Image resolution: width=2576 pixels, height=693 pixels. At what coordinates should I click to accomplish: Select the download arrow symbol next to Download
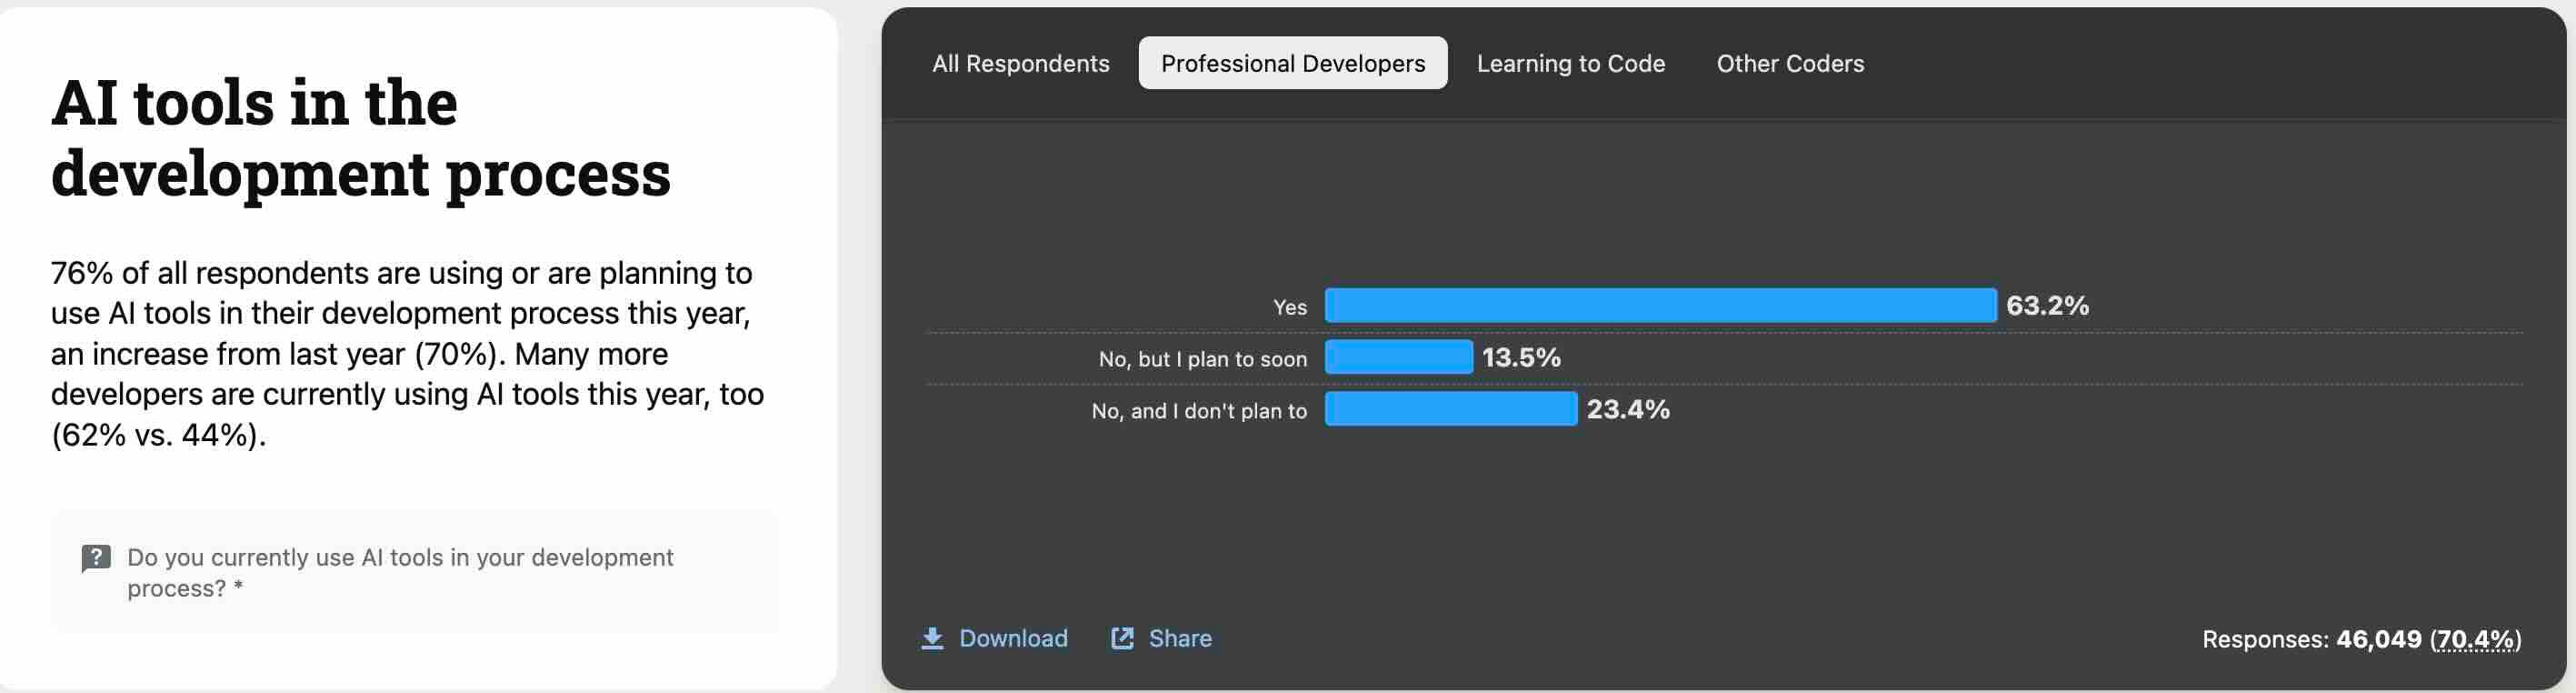click(933, 638)
